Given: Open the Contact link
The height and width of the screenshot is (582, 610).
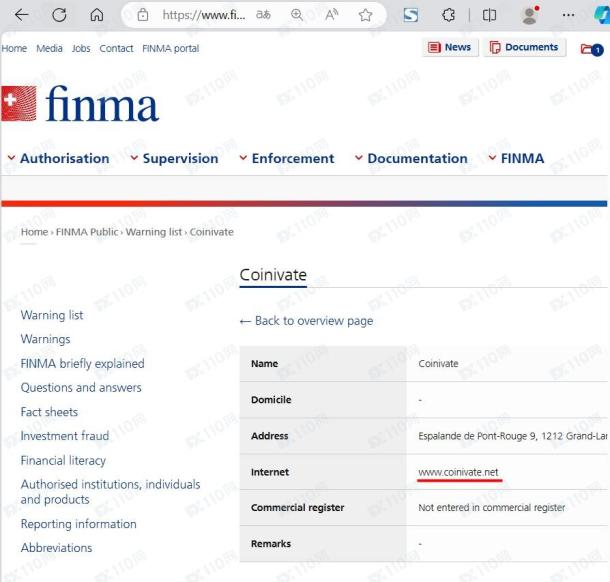Looking at the screenshot, I should [116, 48].
